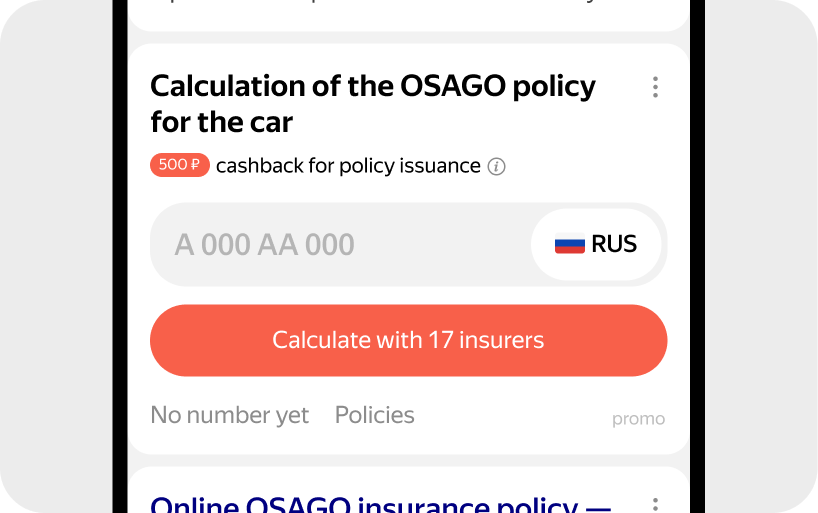The width and height of the screenshot is (818, 513).
Task: Open three-dot menu on OSAGO calculation card
Action: click(x=655, y=87)
